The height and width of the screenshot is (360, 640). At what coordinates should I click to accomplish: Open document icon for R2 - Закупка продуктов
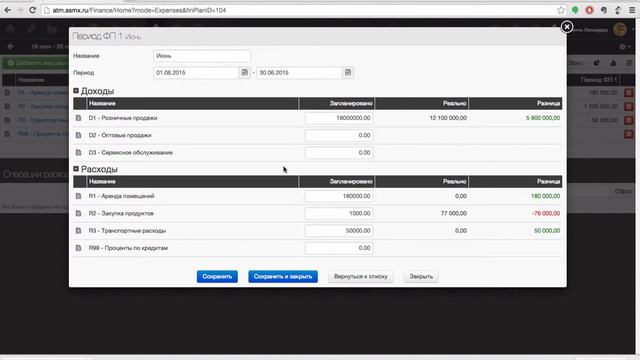(x=78, y=213)
